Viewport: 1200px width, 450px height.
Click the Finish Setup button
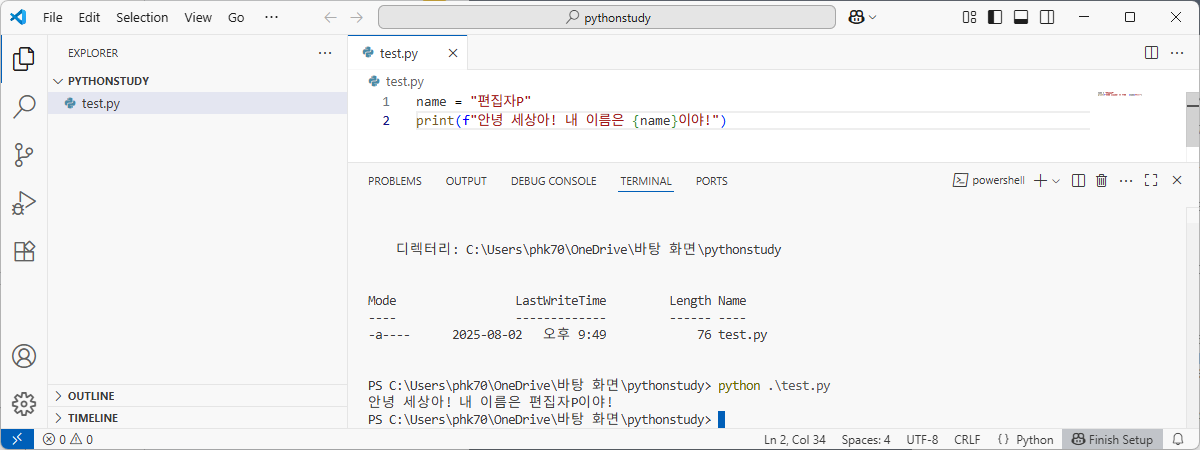pyautogui.click(x=1112, y=439)
